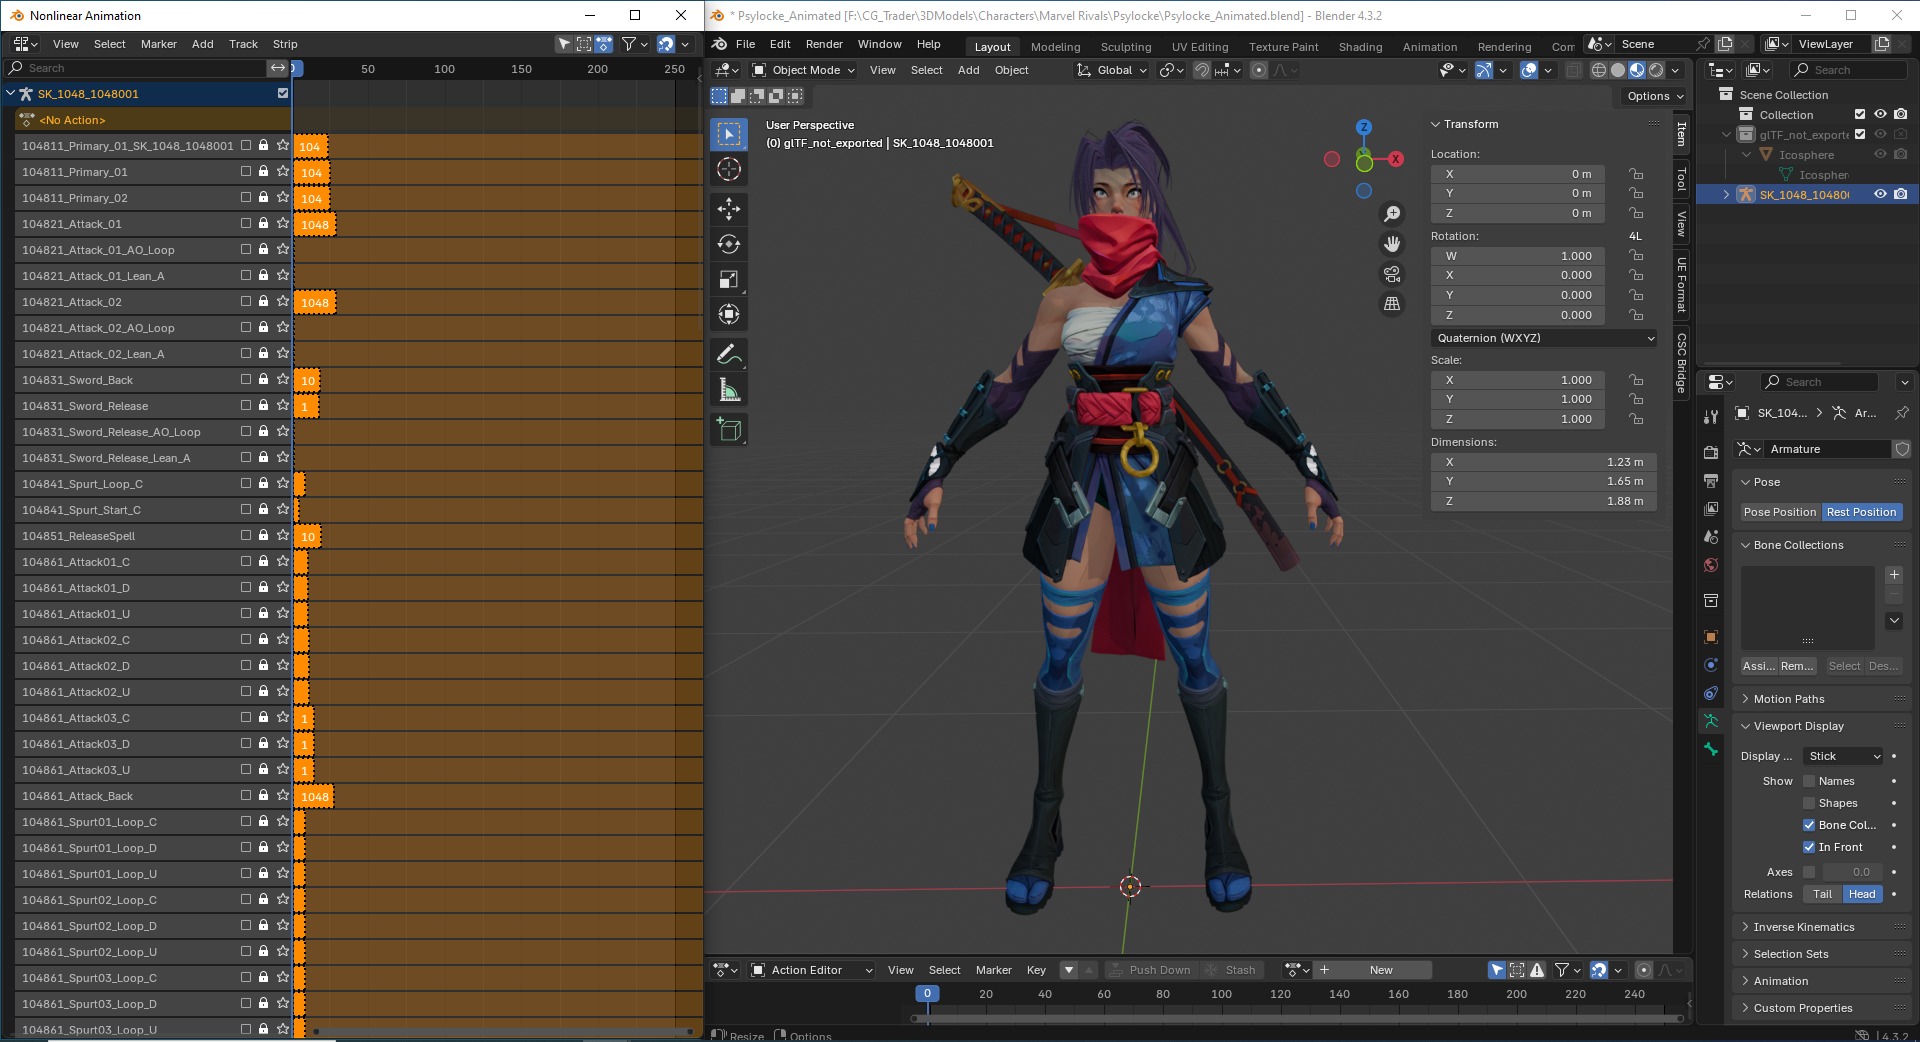Image resolution: width=1920 pixels, height=1042 pixels.
Task: Click the Scale Y value field
Action: (1517, 399)
